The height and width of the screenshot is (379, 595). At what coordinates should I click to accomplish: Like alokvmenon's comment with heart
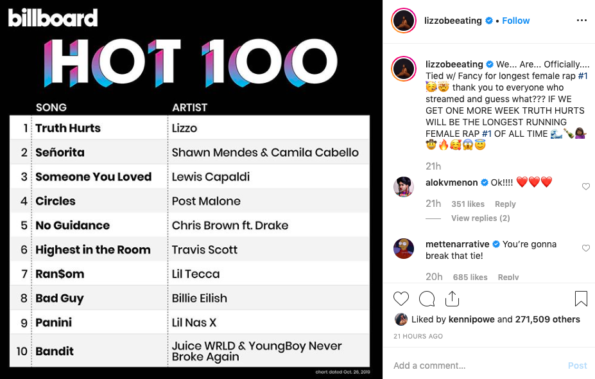586,186
